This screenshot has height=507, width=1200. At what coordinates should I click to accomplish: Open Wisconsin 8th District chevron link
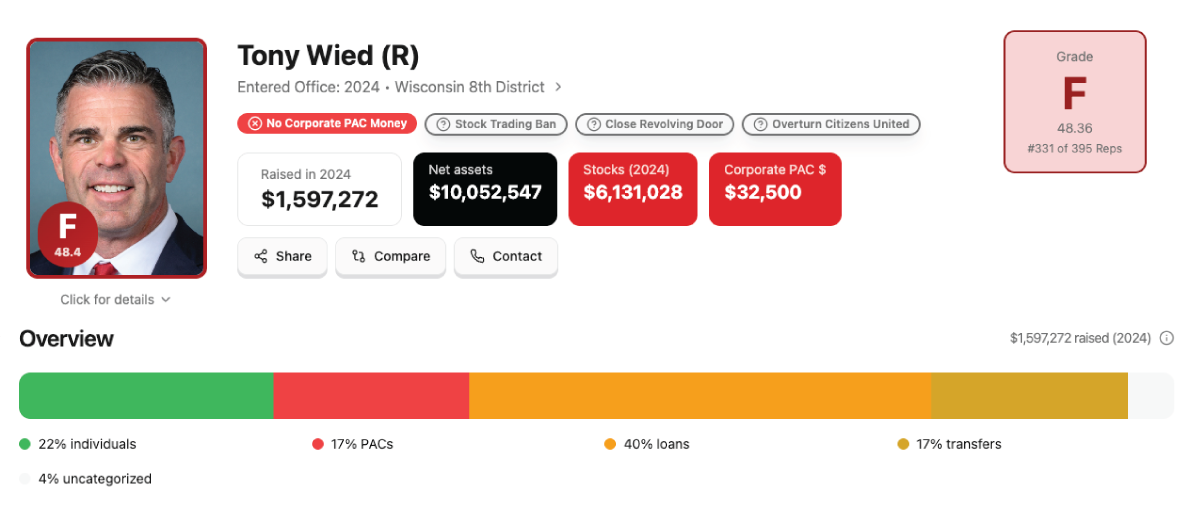point(558,87)
